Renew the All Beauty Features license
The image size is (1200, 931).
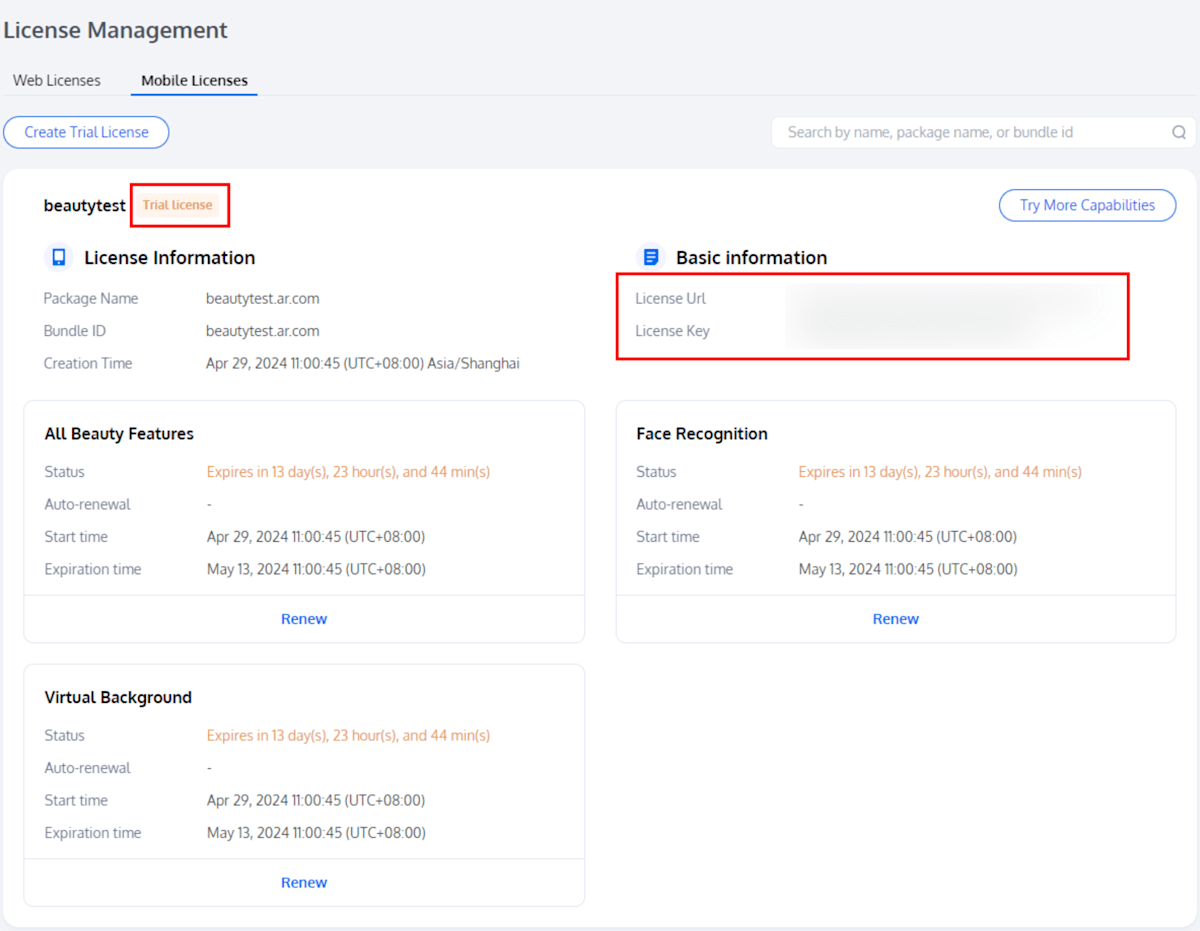tap(304, 619)
